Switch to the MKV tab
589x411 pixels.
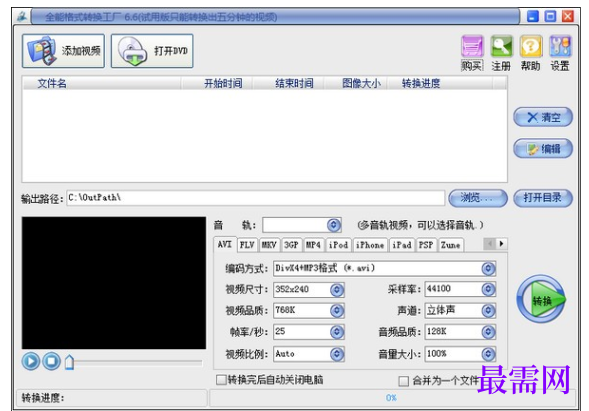(269, 245)
